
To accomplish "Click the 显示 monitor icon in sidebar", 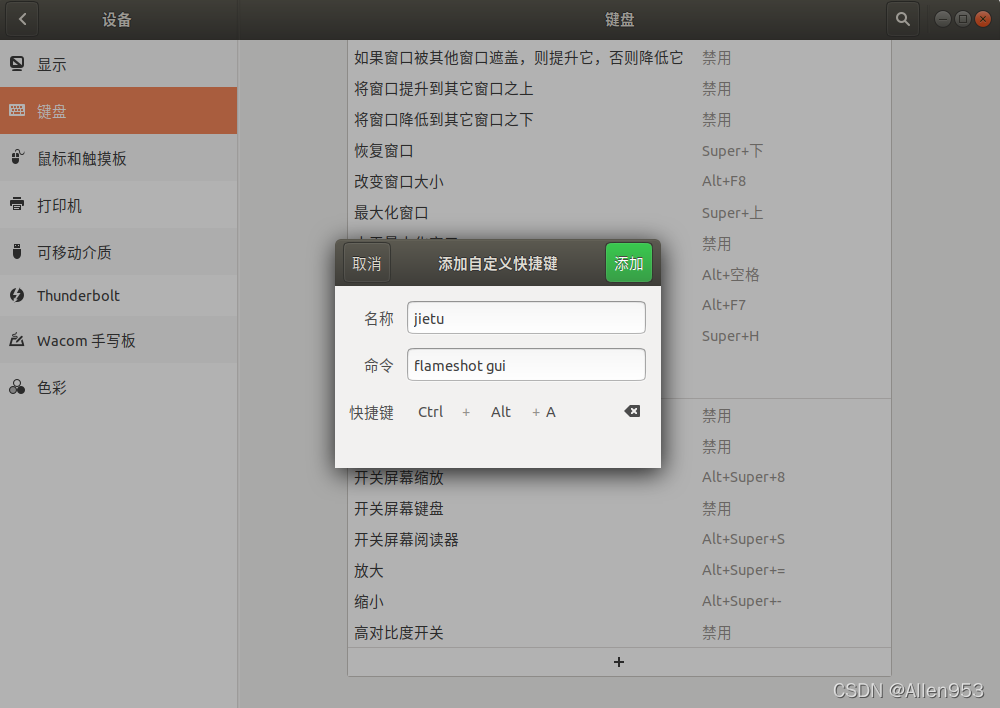I will [x=17, y=64].
